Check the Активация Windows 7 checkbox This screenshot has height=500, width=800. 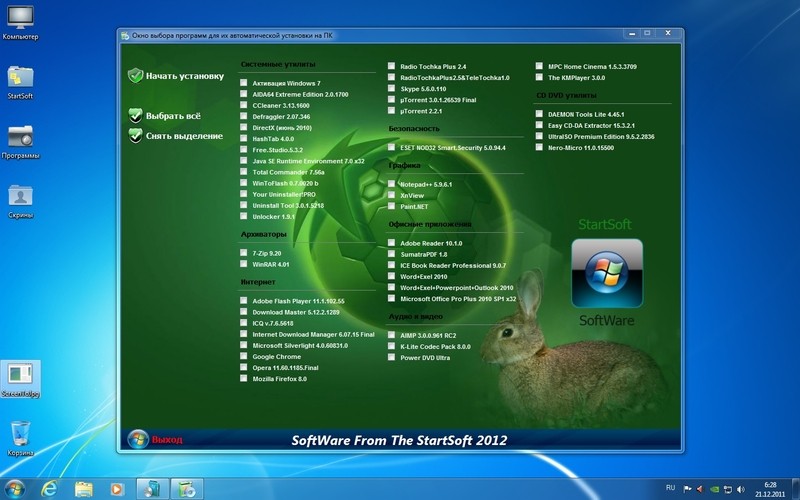click(243, 83)
